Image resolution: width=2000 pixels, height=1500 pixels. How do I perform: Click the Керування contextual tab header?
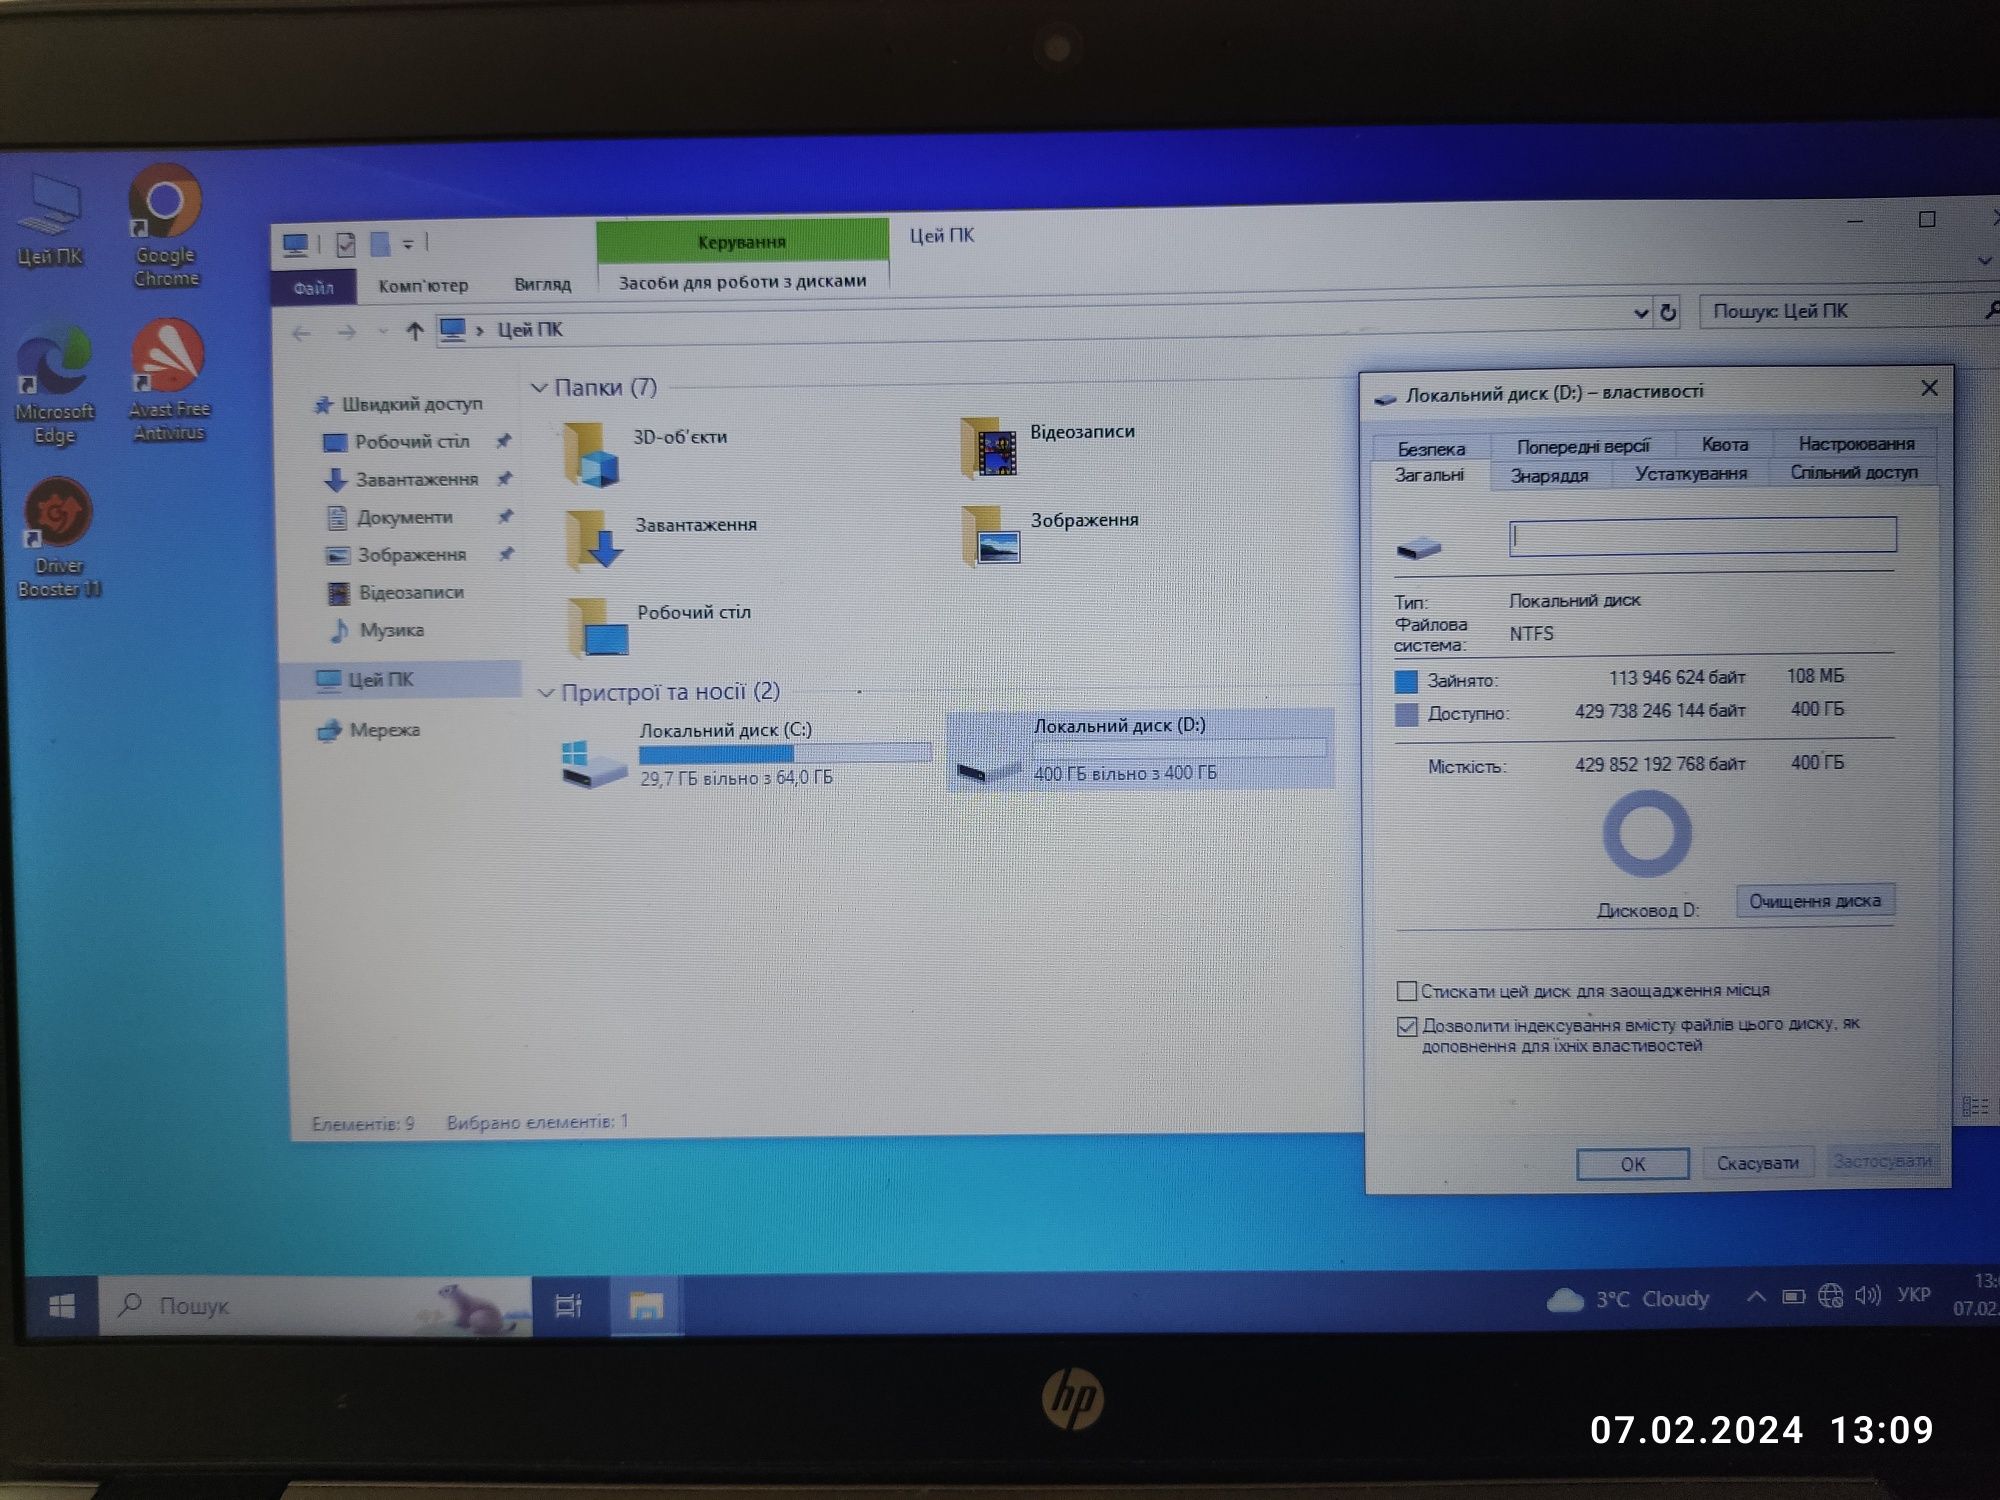(742, 242)
